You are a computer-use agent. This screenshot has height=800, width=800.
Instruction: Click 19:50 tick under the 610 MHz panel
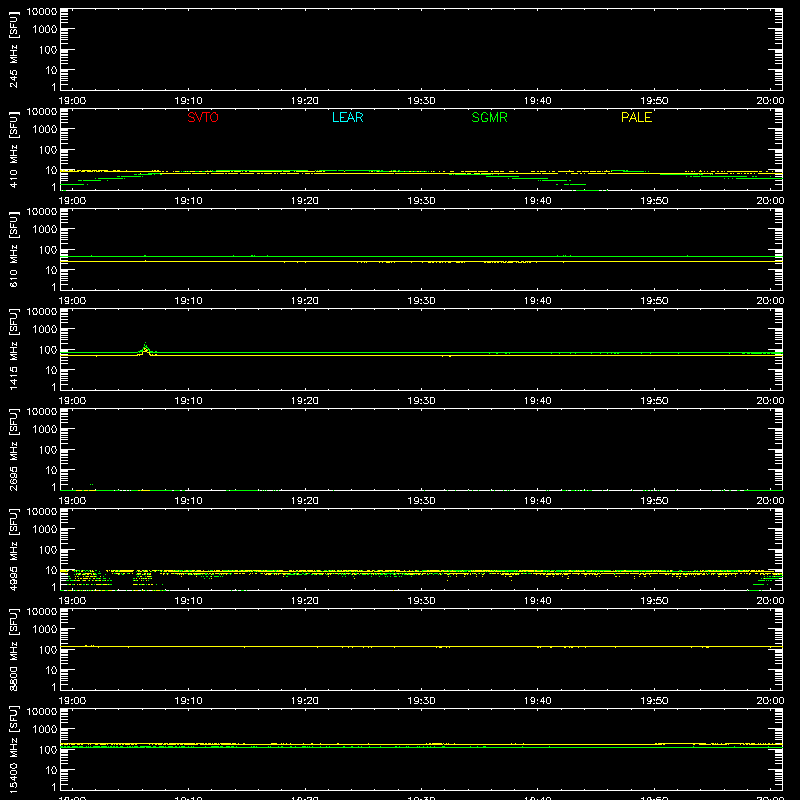coord(654,301)
